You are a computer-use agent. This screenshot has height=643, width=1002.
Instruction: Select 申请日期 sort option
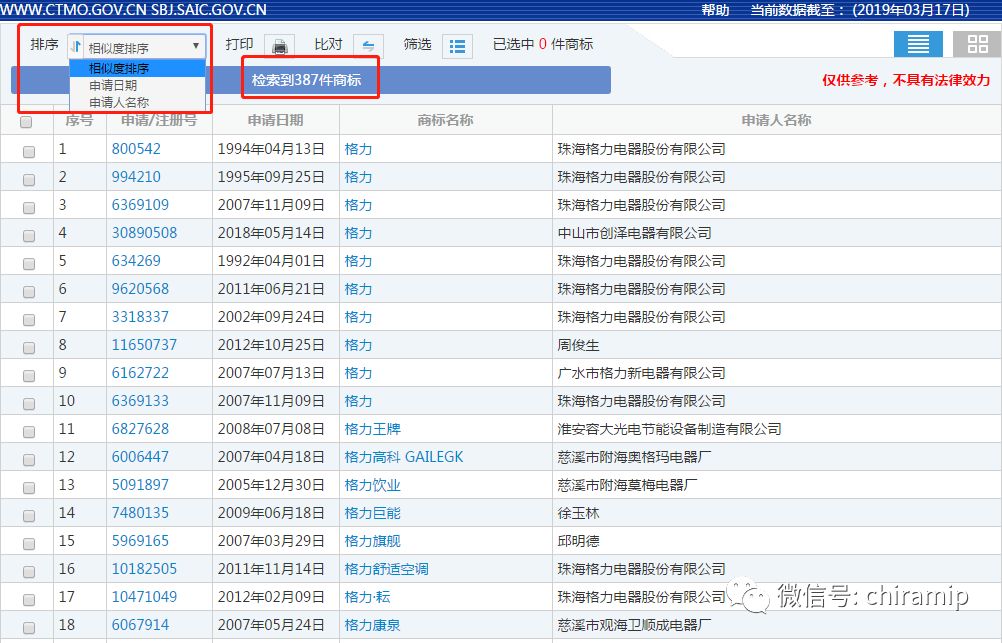[137, 85]
